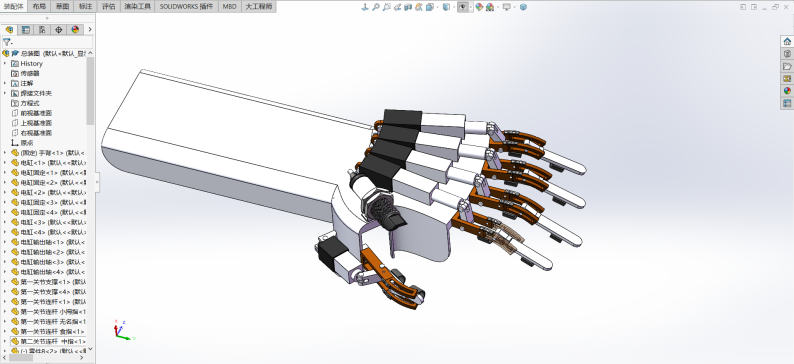Switch to ConfigurationManager tab icon
The width and height of the screenshot is (794, 364).
tap(42, 29)
